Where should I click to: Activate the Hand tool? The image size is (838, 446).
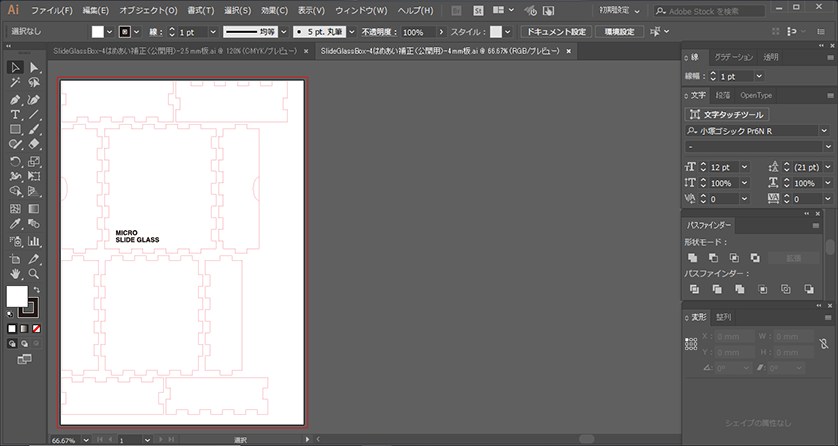tap(15, 273)
